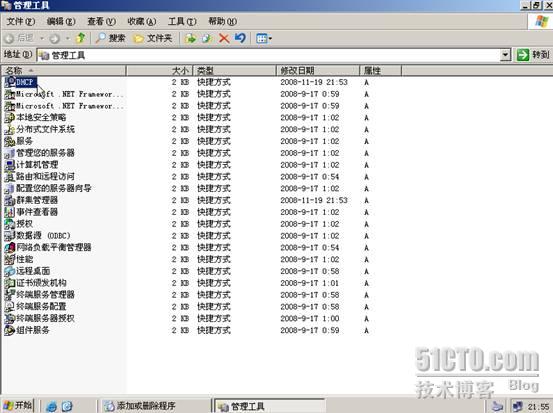553x413 pixels.
Task: Click the 2008-11-19 21:53 date of DHCP
Action: point(314,82)
